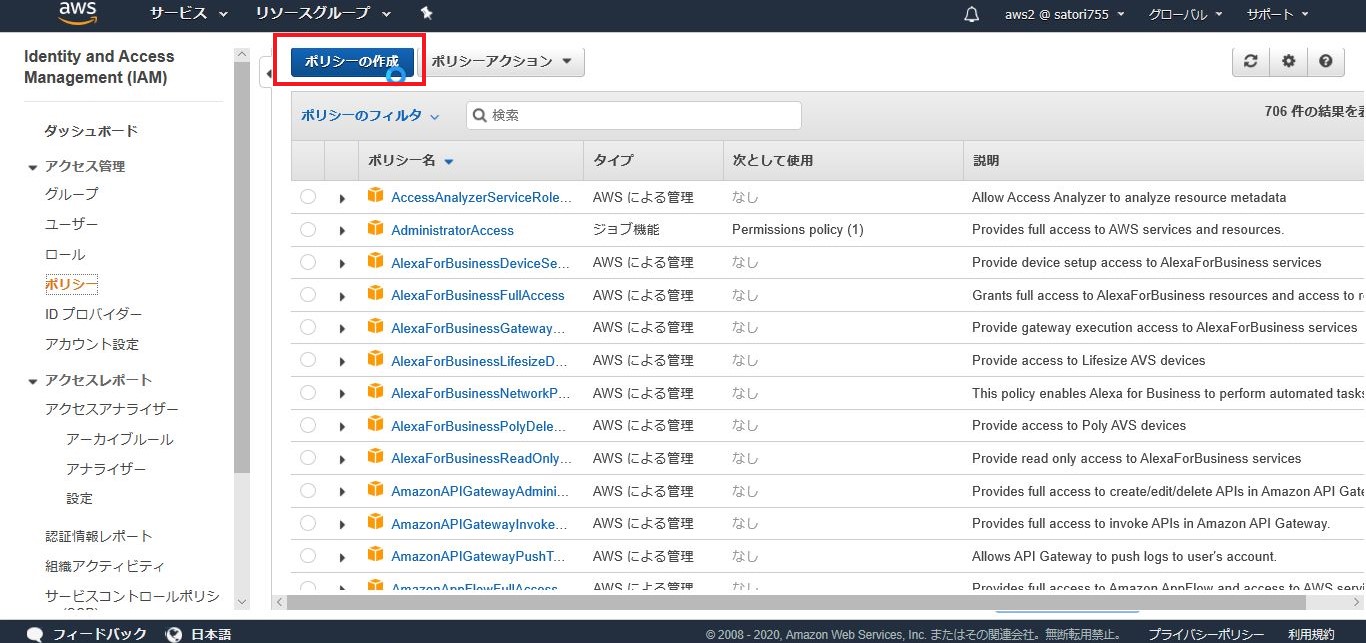
Task: Switch language via 日本語 footer link
Action: tap(211, 634)
